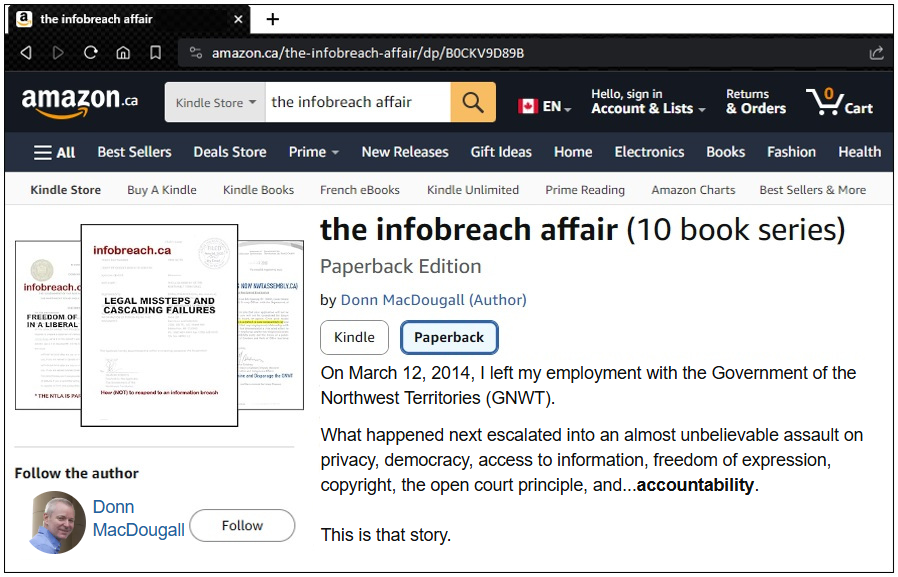Image resolution: width=898 pixels, height=577 pixels.
Task: Expand the Account & Lists menu
Action: pos(647,102)
